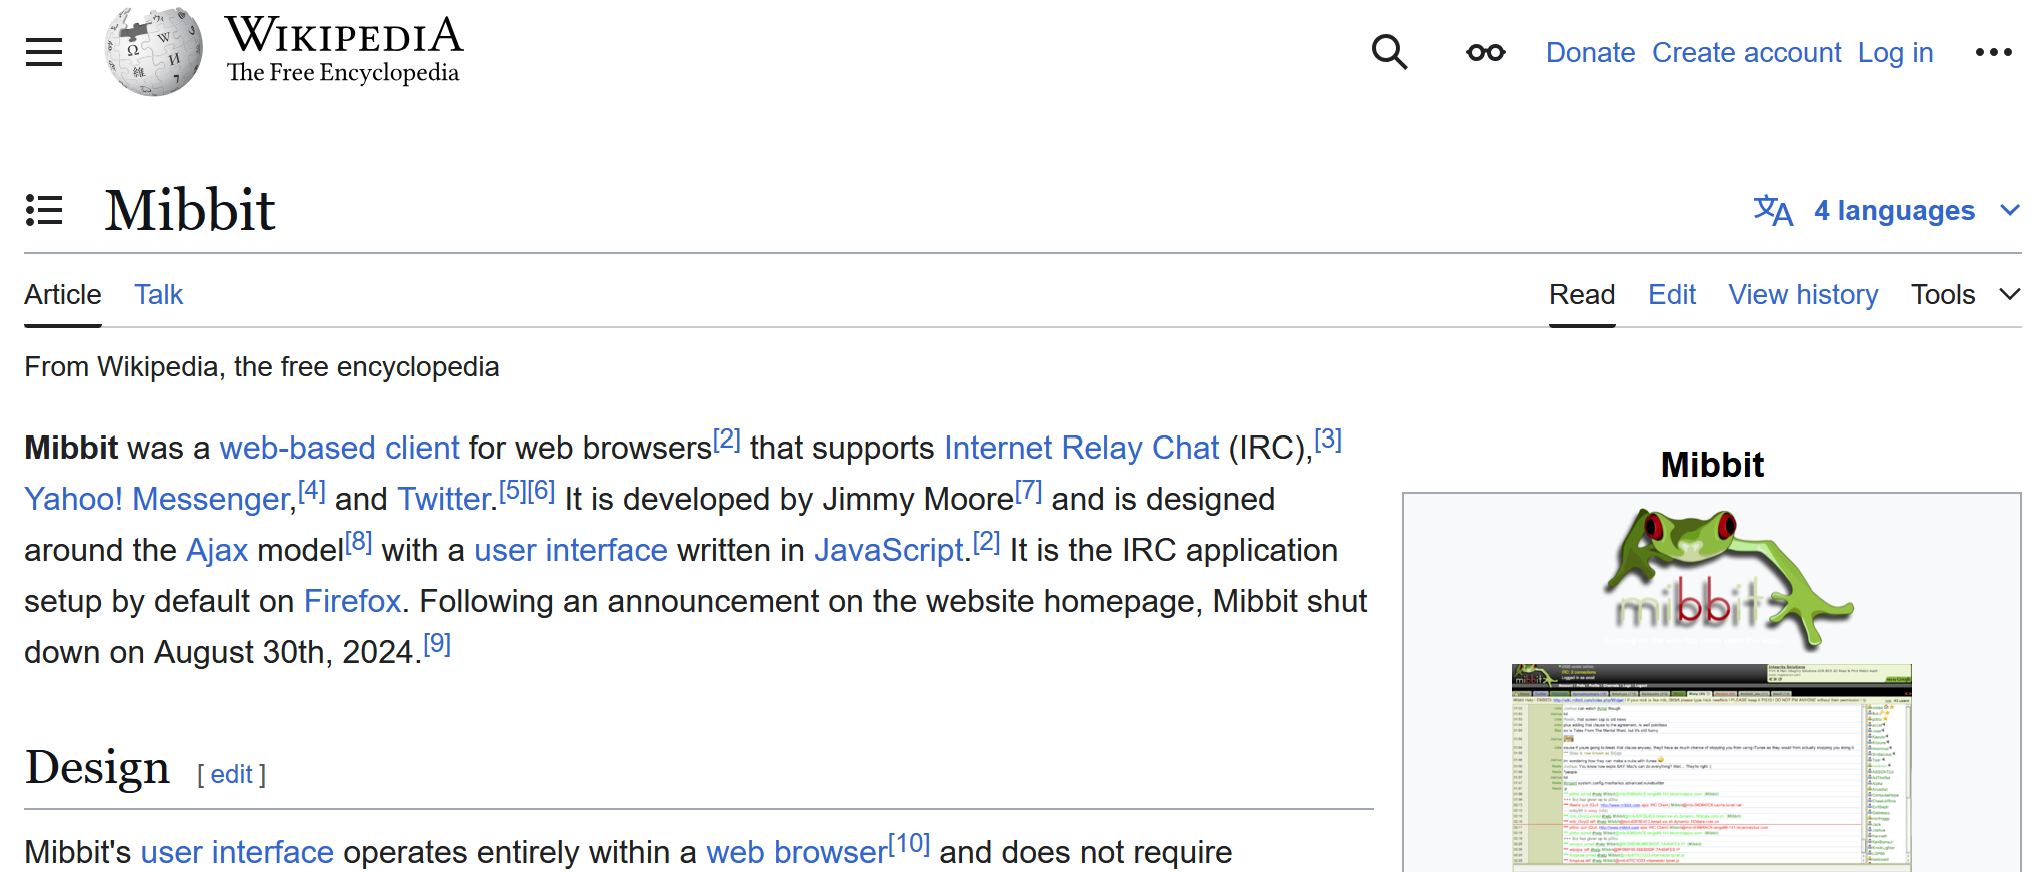Switch to the Talk tab

158,294
